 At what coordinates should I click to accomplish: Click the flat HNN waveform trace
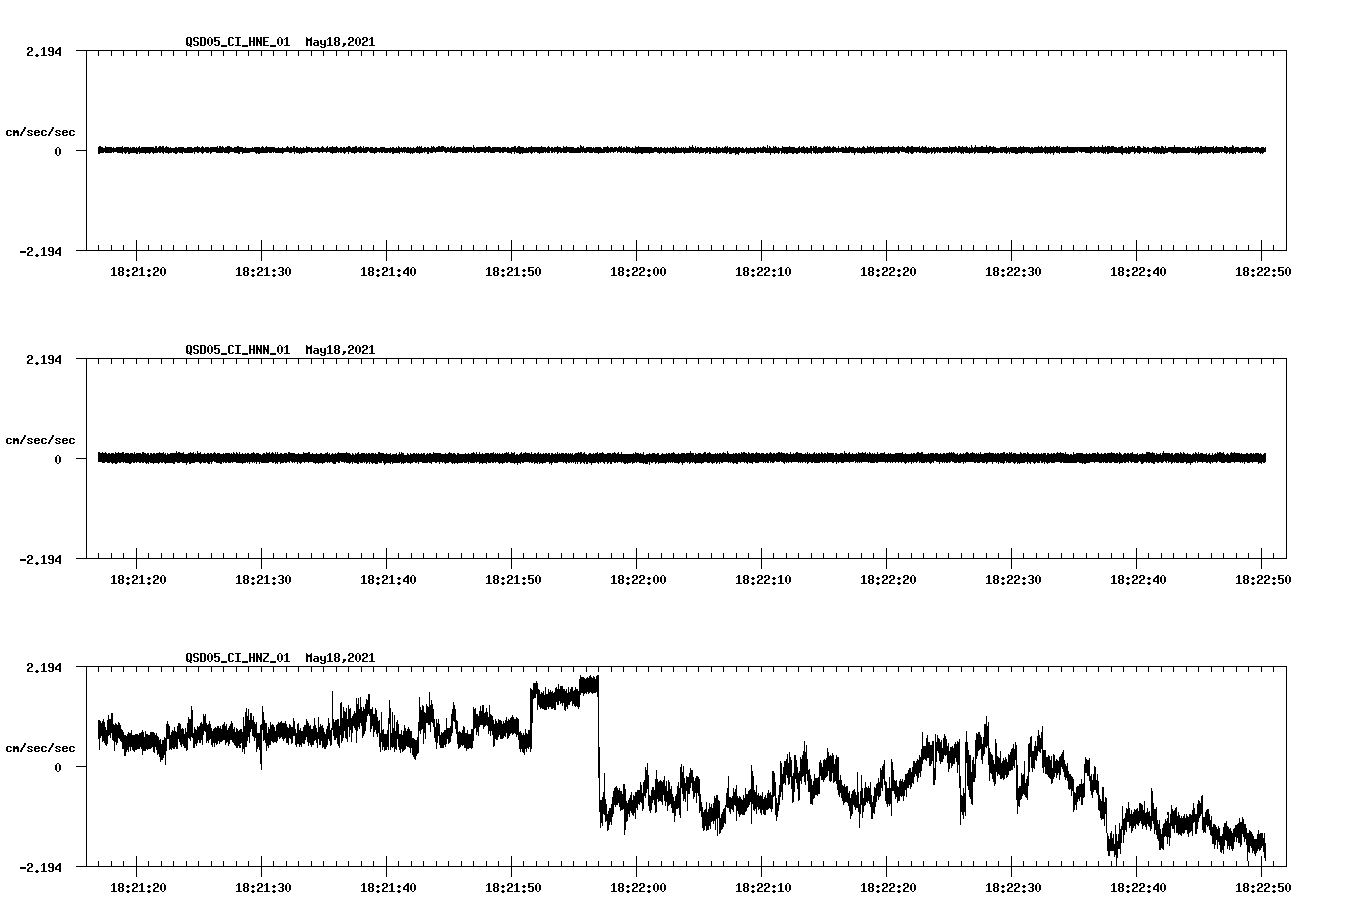(x=600, y=458)
